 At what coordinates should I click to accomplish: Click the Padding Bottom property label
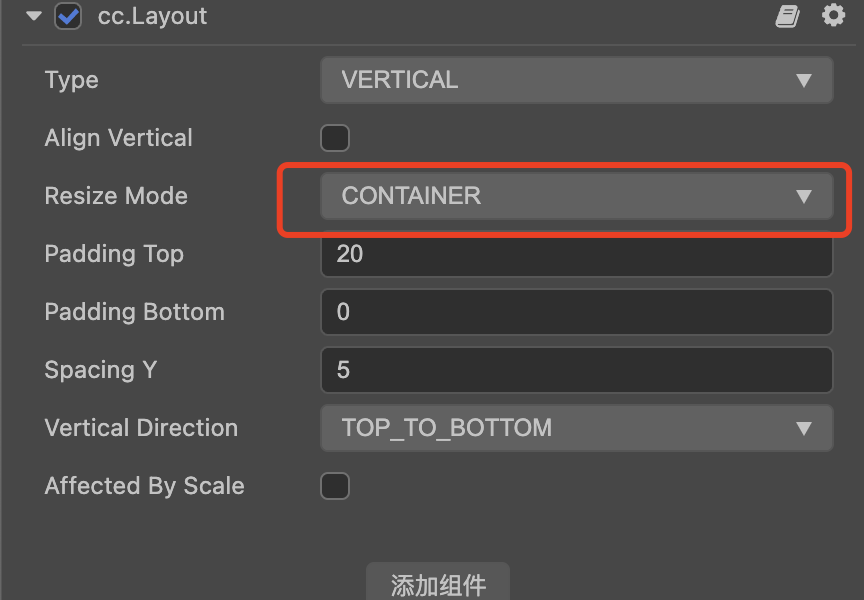(134, 312)
